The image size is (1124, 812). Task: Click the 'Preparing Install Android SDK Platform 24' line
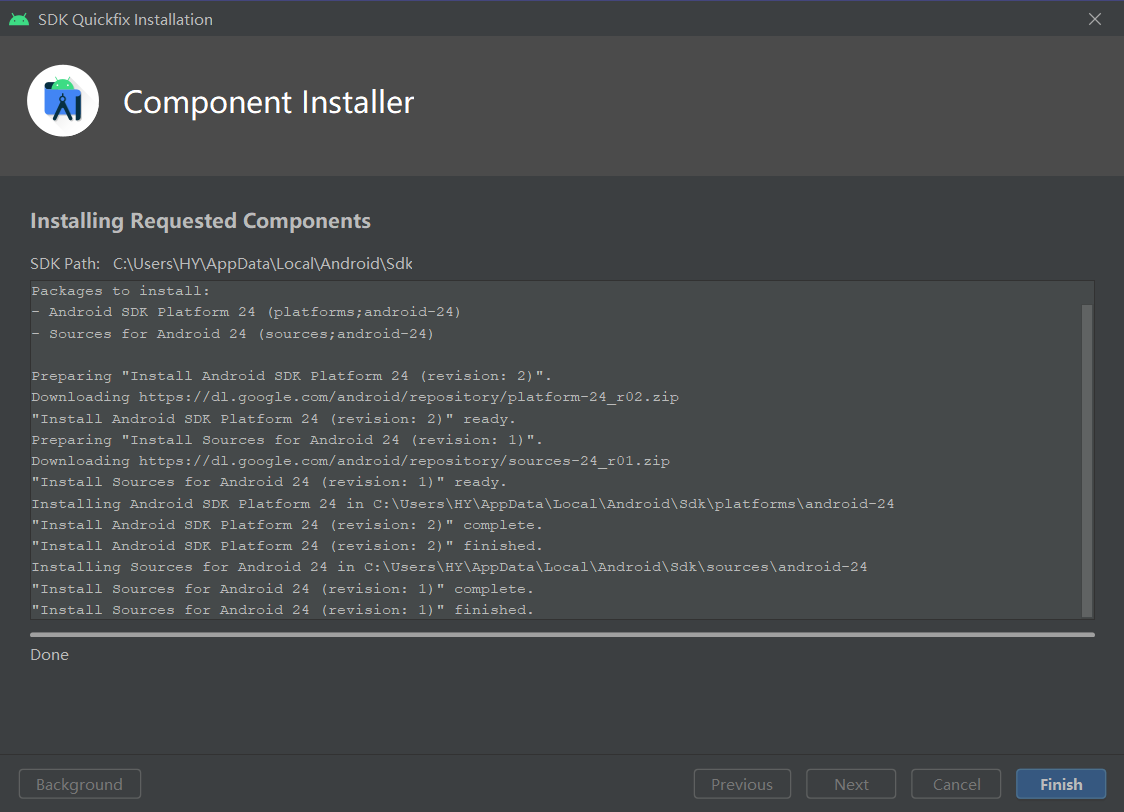(292, 376)
